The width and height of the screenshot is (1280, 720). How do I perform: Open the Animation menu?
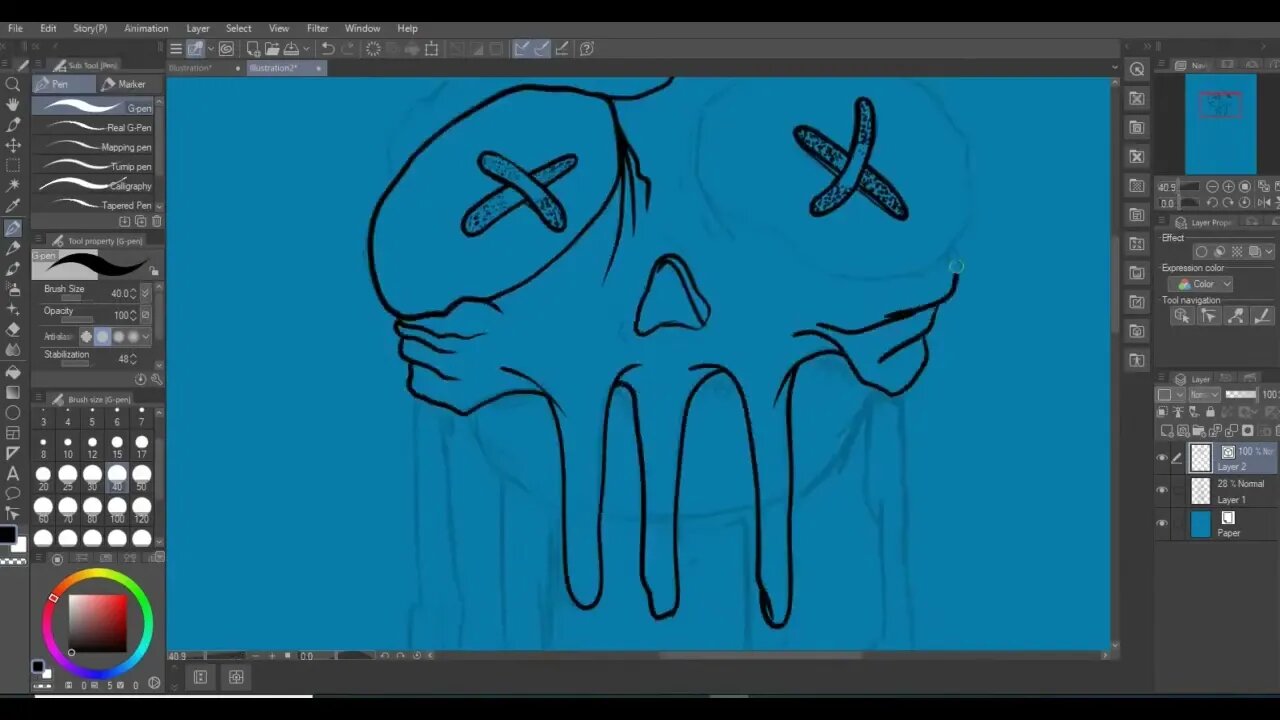coord(146,28)
